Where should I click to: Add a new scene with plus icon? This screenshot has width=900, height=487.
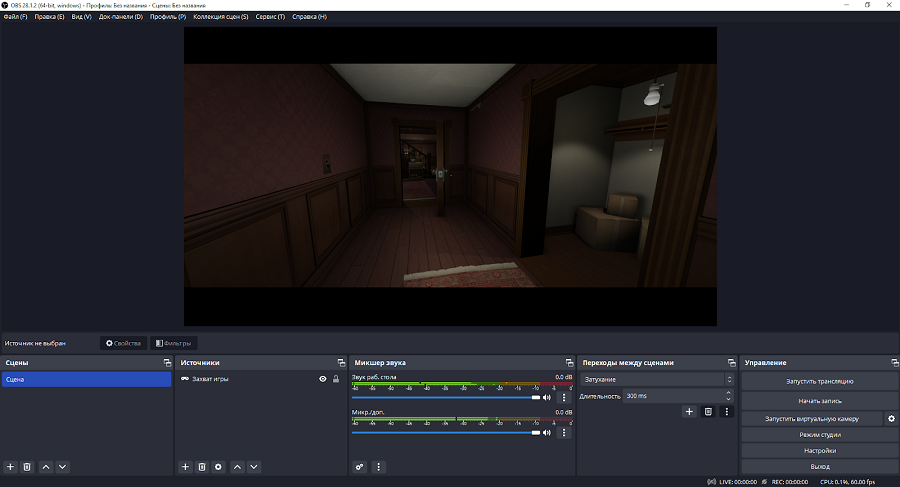11,467
